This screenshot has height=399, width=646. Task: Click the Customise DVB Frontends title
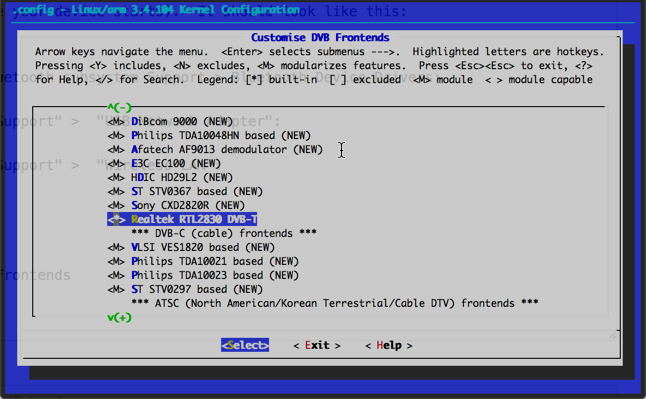(320, 38)
